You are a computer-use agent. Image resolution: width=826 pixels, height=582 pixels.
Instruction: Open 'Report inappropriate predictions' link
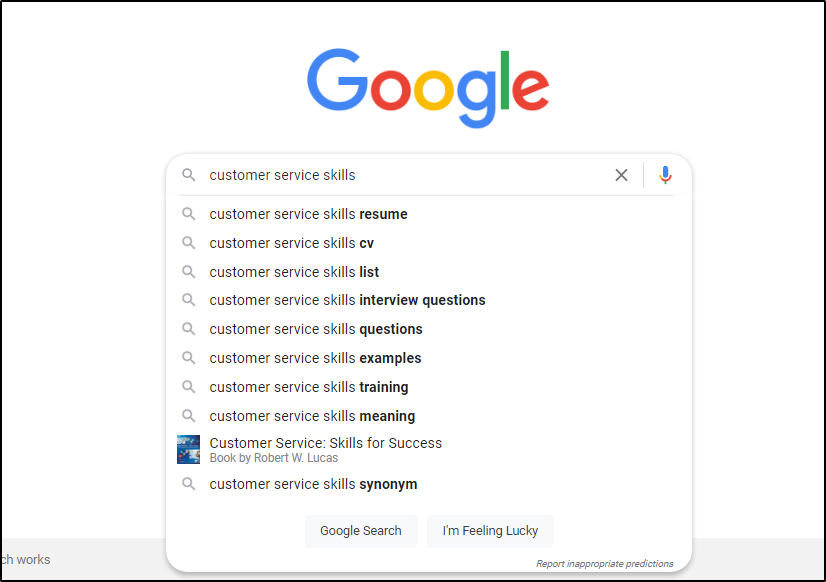pos(604,564)
